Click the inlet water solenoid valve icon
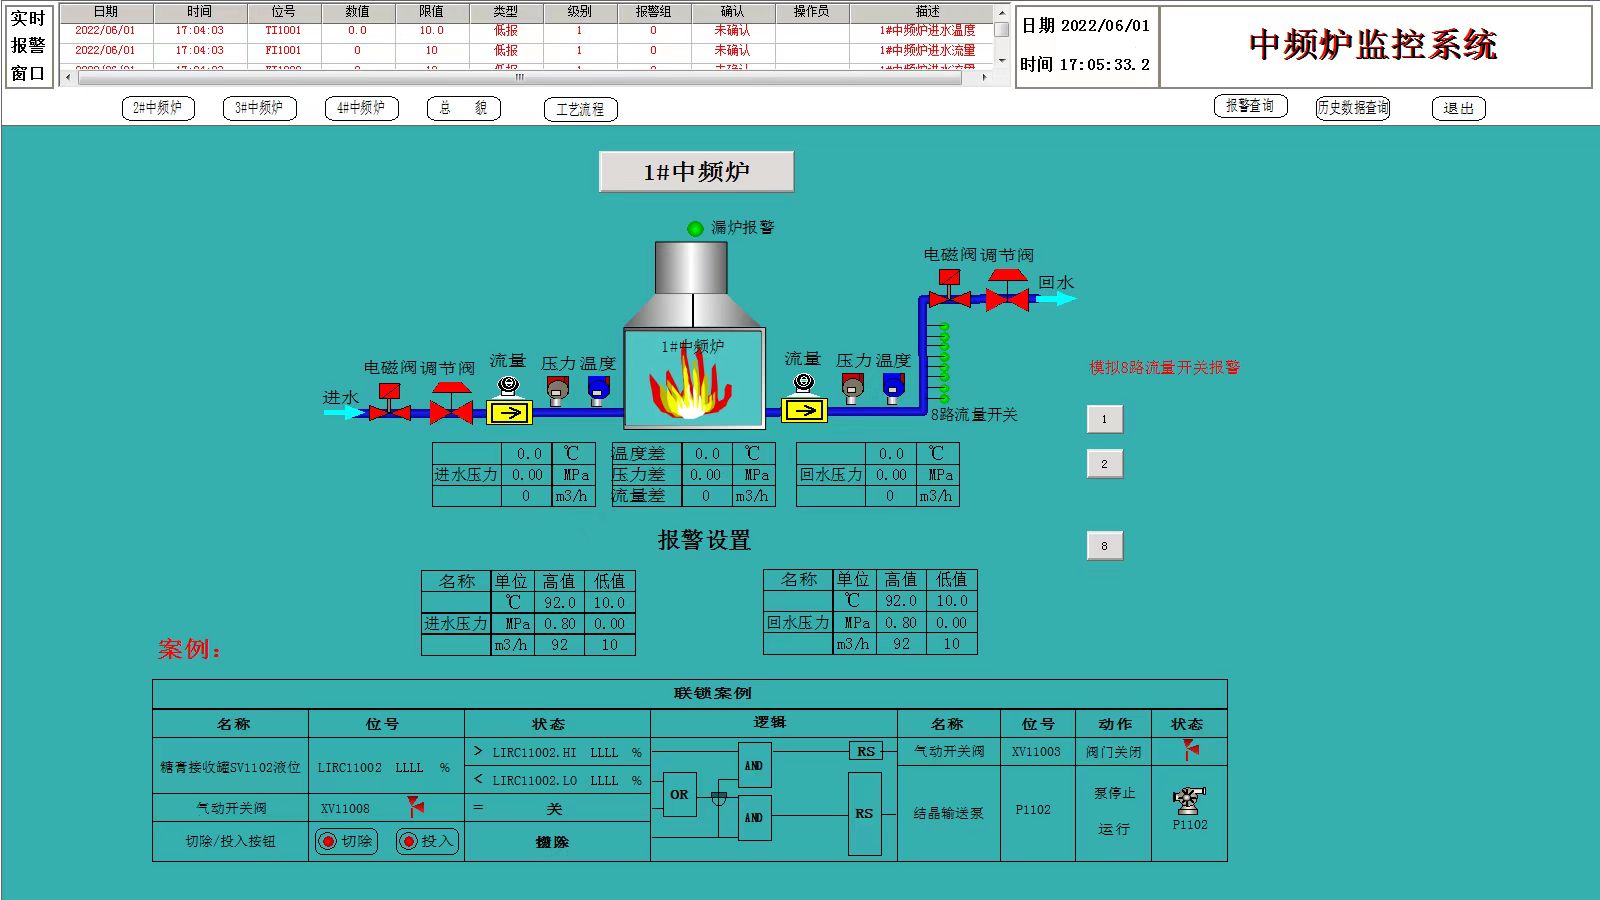The height and width of the screenshot is (900, 1600). pos(389,403)
